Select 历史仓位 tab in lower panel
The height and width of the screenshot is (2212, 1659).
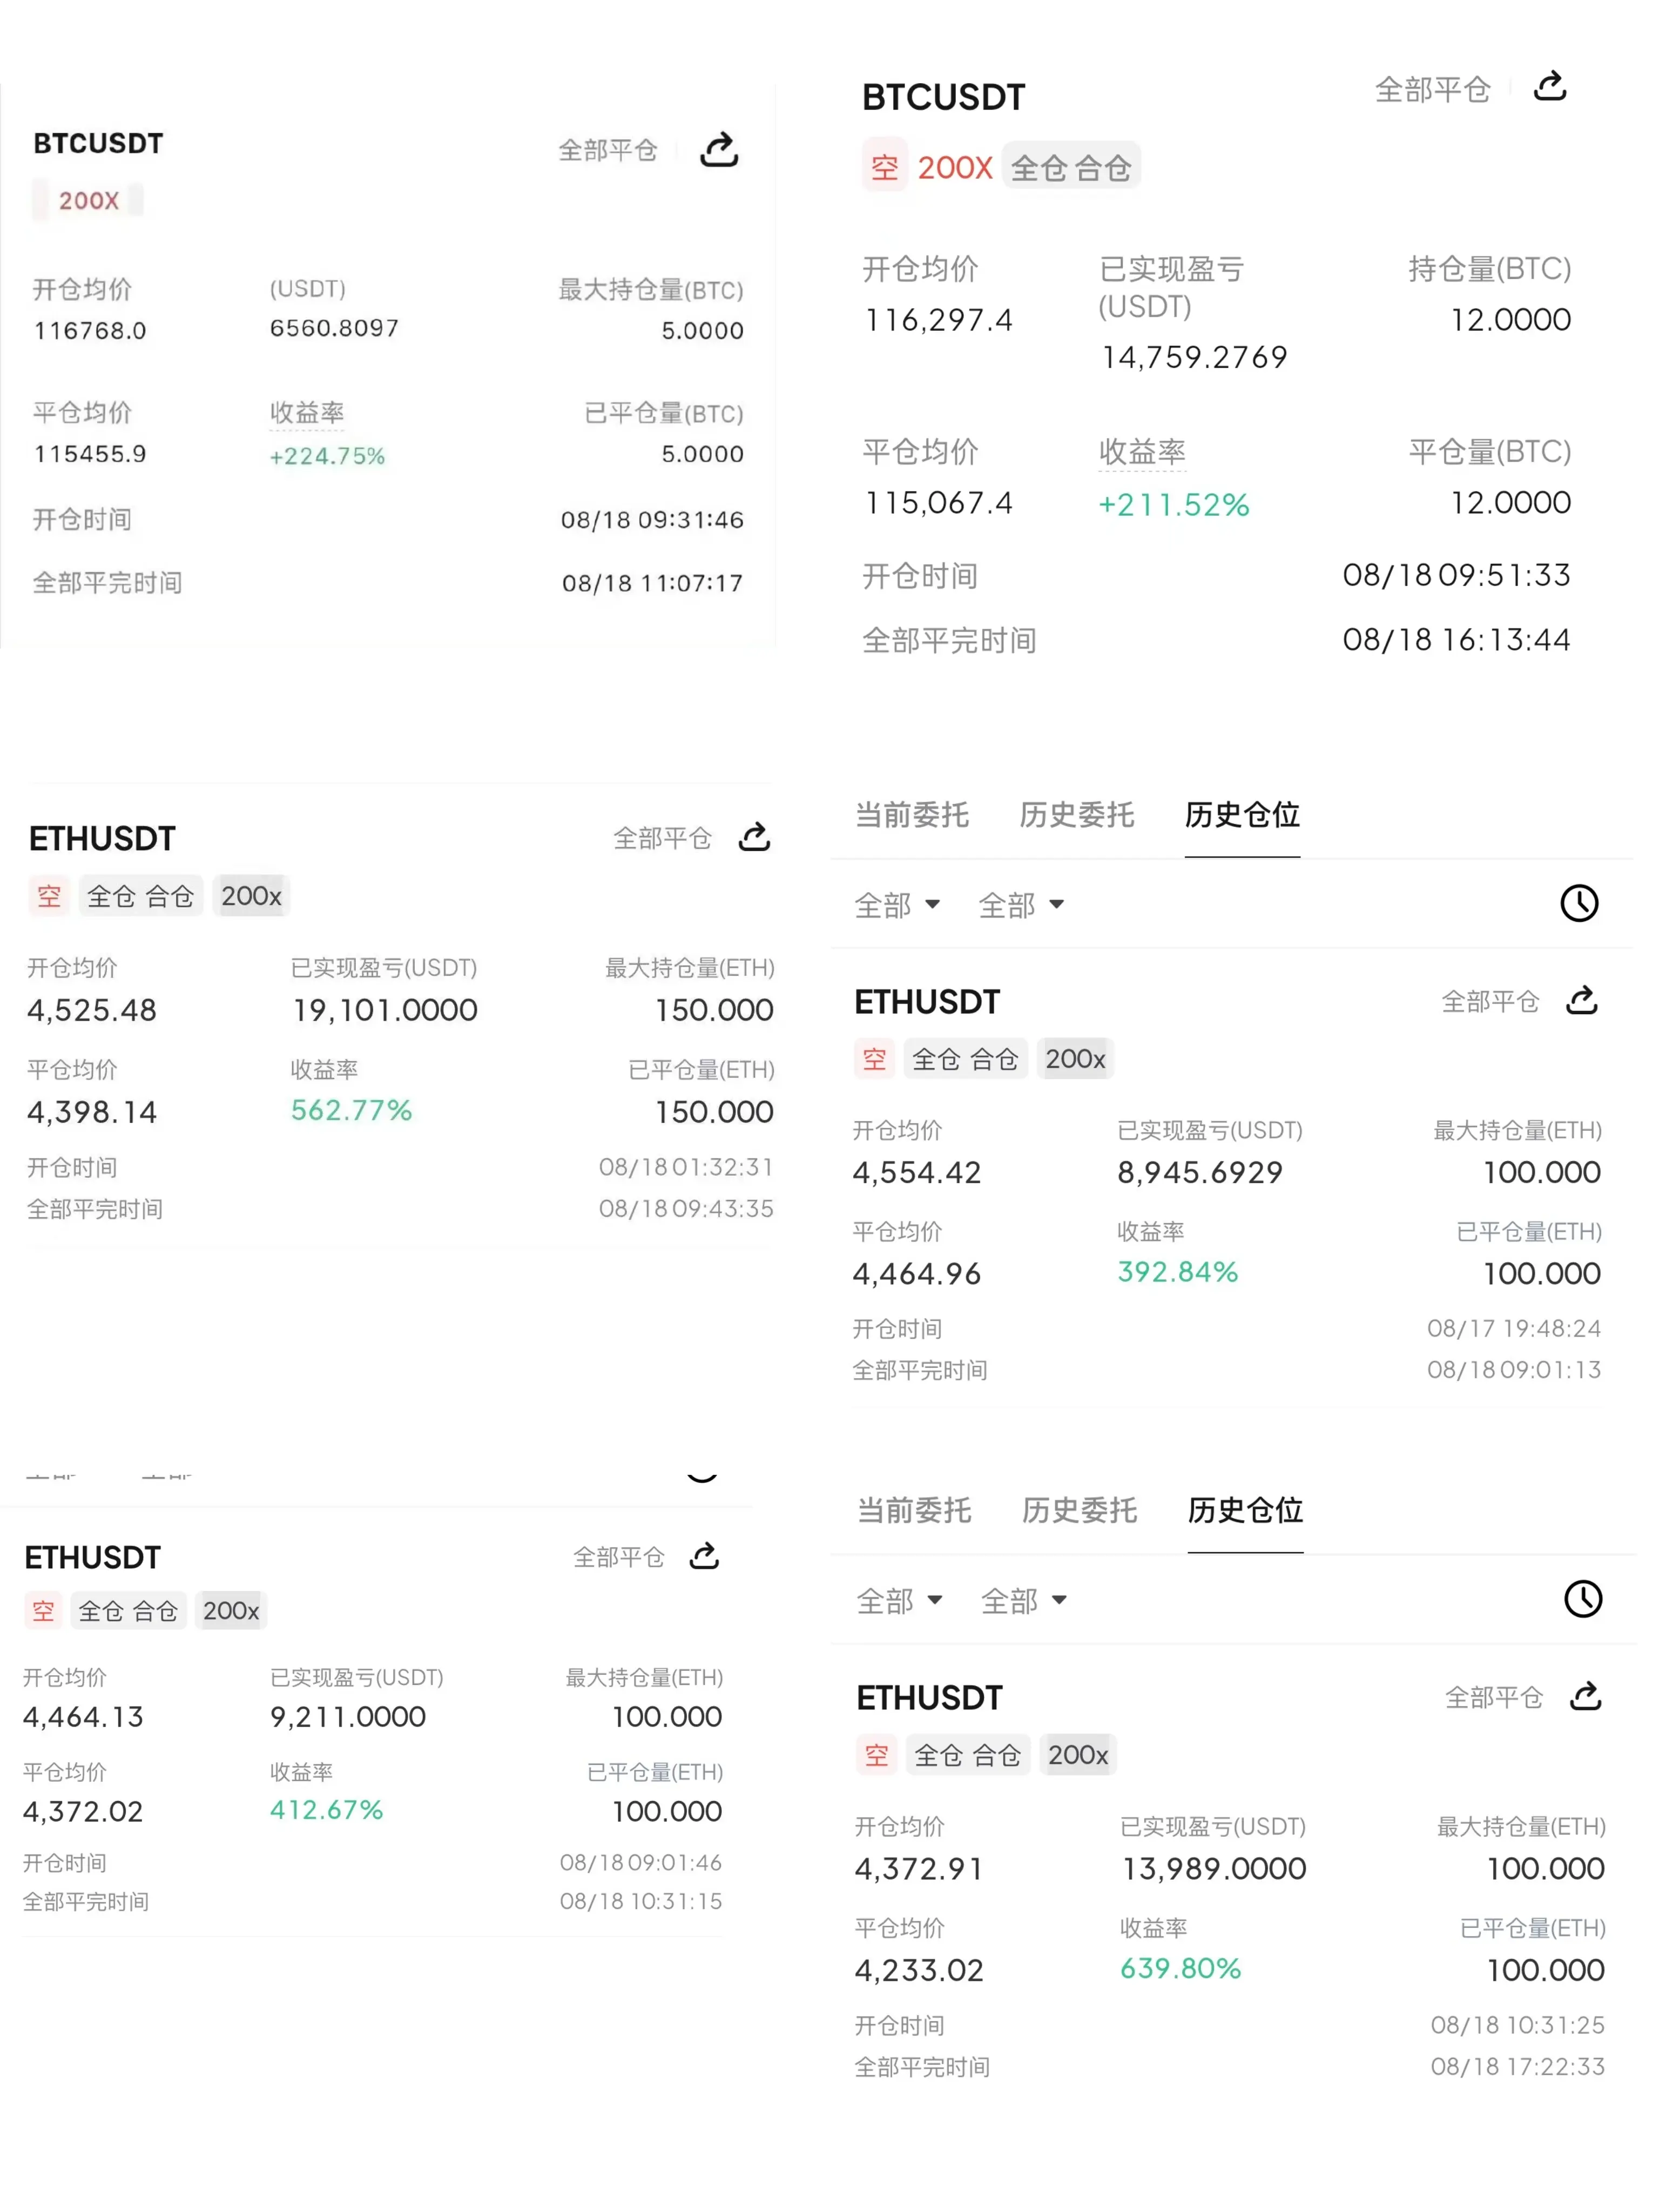[x=1244, y=1509]
